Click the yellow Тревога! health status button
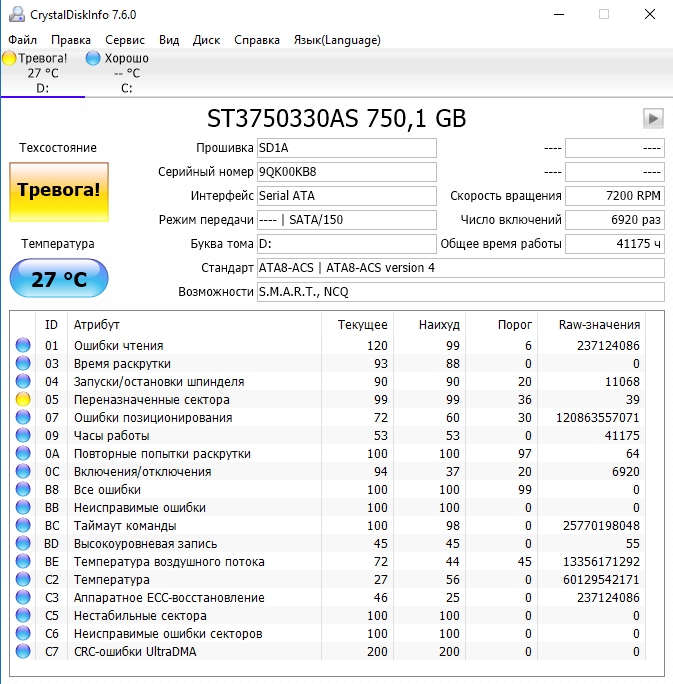673x684 pixels. 59,192
